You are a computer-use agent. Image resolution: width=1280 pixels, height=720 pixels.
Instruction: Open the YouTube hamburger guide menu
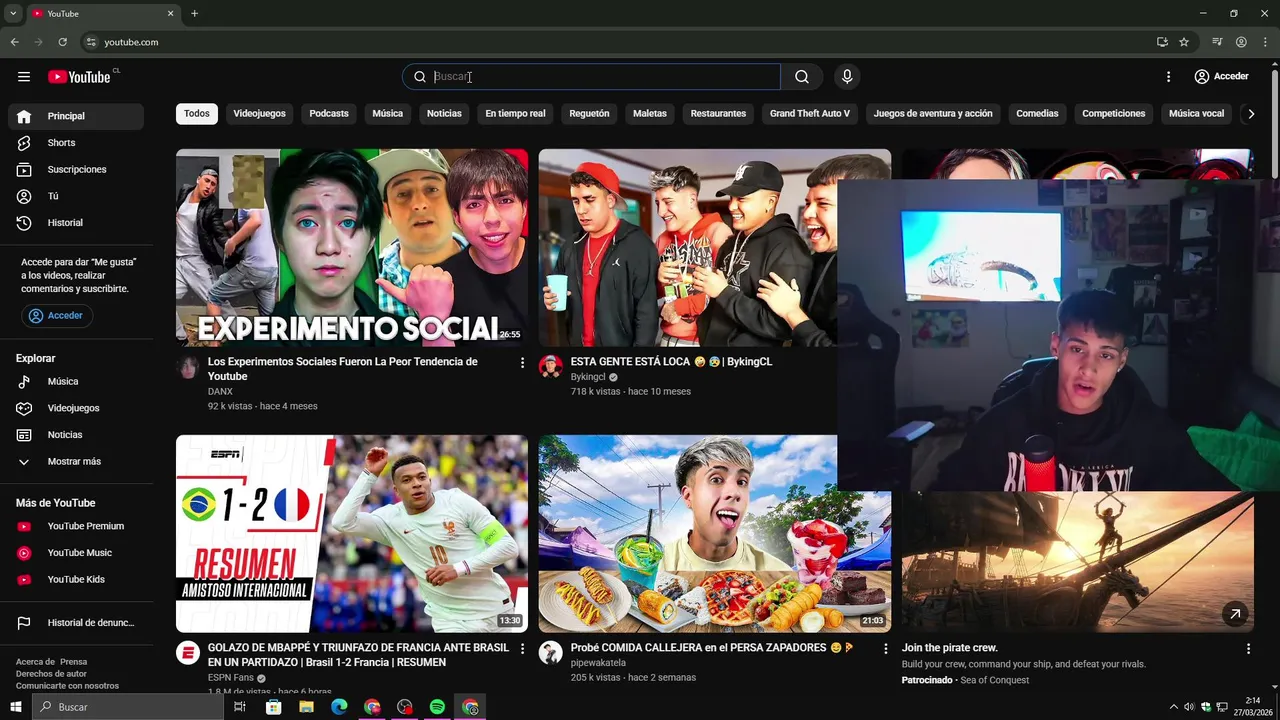point(24,76)
